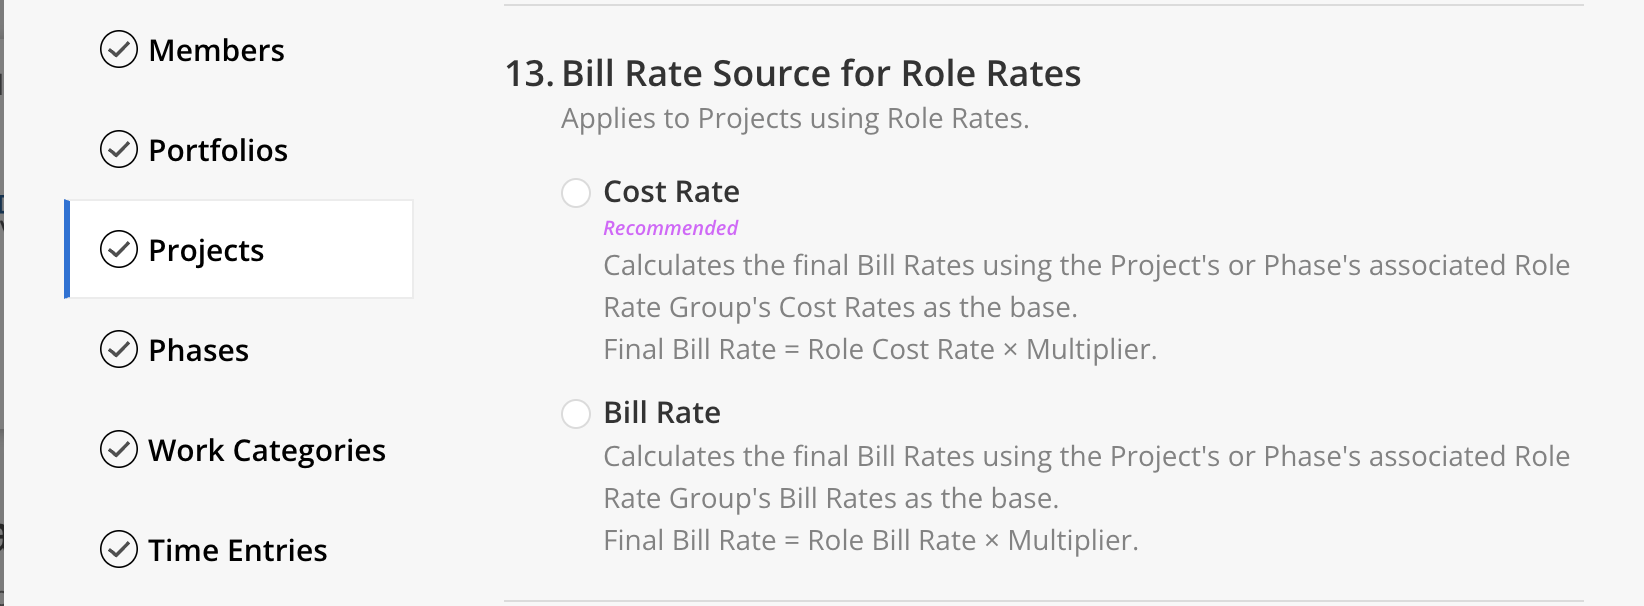Go to the Time Entries section
The width and height of the screenshot is (1644, 606).
click(238, 550)
